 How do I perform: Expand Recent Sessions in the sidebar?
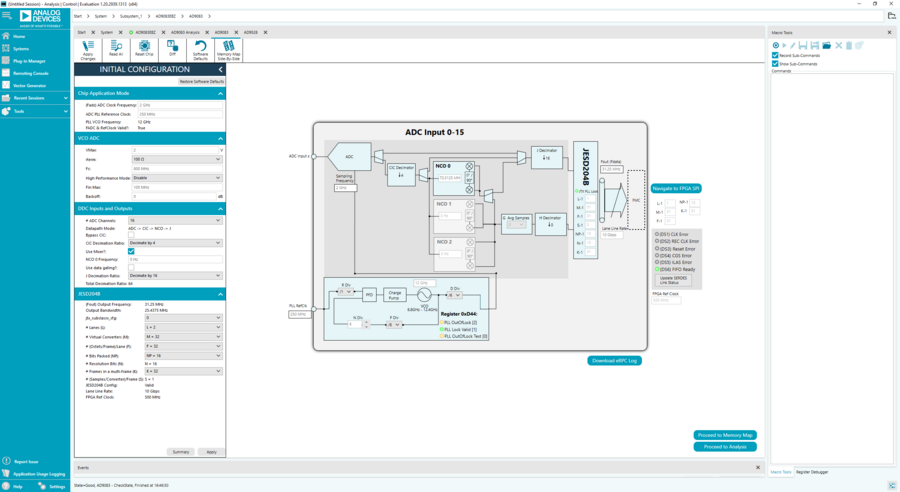coord(34,98)
